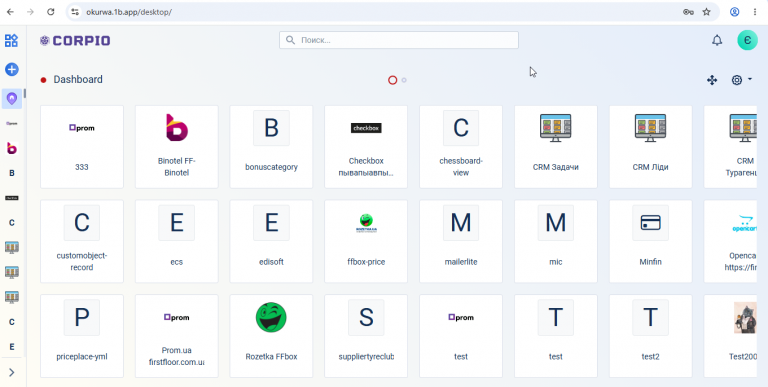Expand the dropdown arrow beside settings gear
The width and height of the screenshot is (768, 387).
click(750, 79)
